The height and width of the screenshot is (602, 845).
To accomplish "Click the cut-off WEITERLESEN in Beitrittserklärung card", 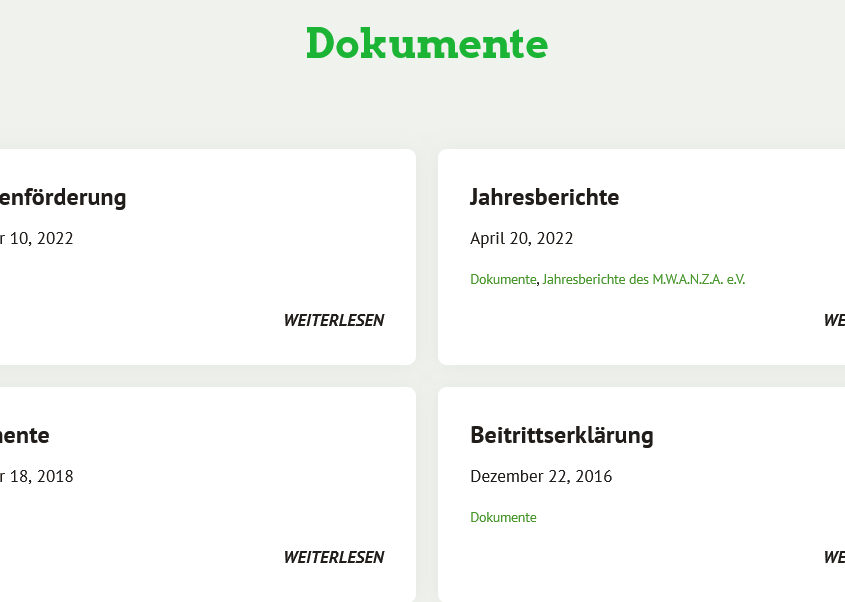I will coord(834,557).
